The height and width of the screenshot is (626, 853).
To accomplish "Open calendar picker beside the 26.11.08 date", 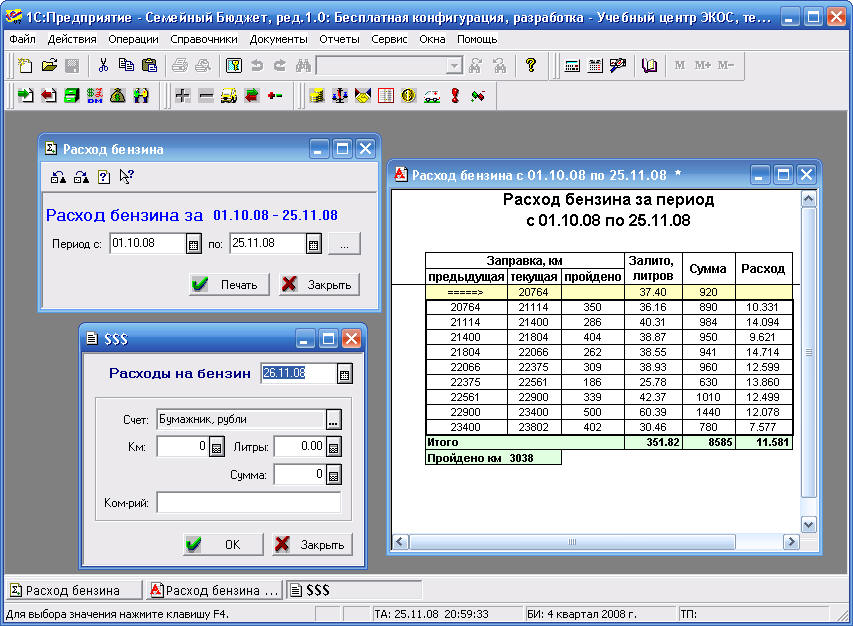I will [x=344, y=374].
